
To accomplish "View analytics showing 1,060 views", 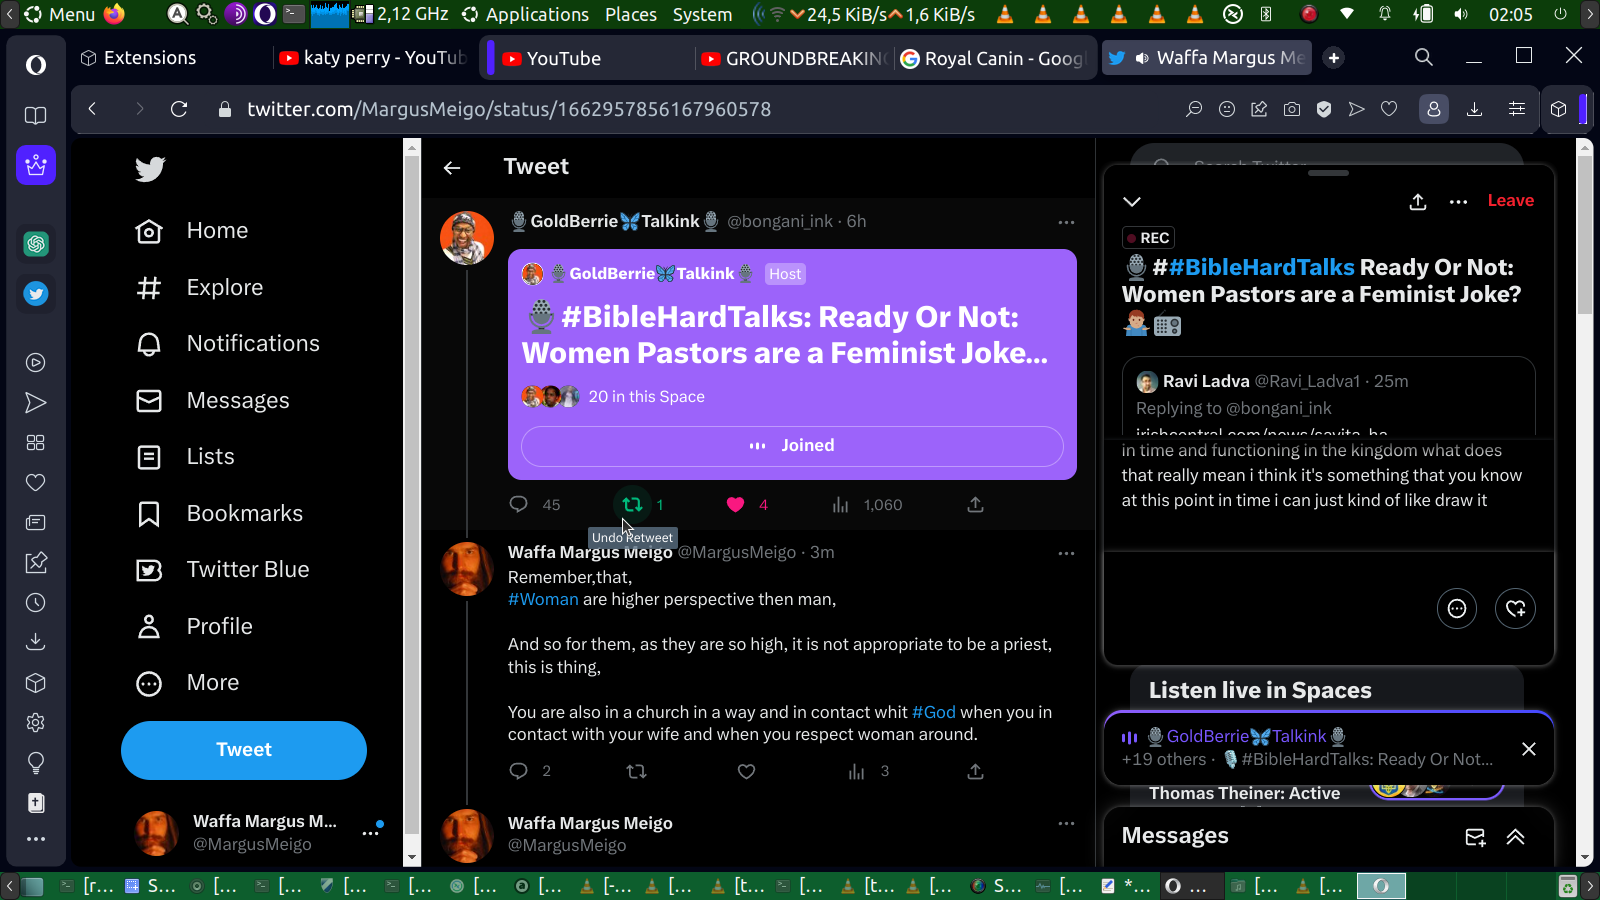I will coord(867,505).
